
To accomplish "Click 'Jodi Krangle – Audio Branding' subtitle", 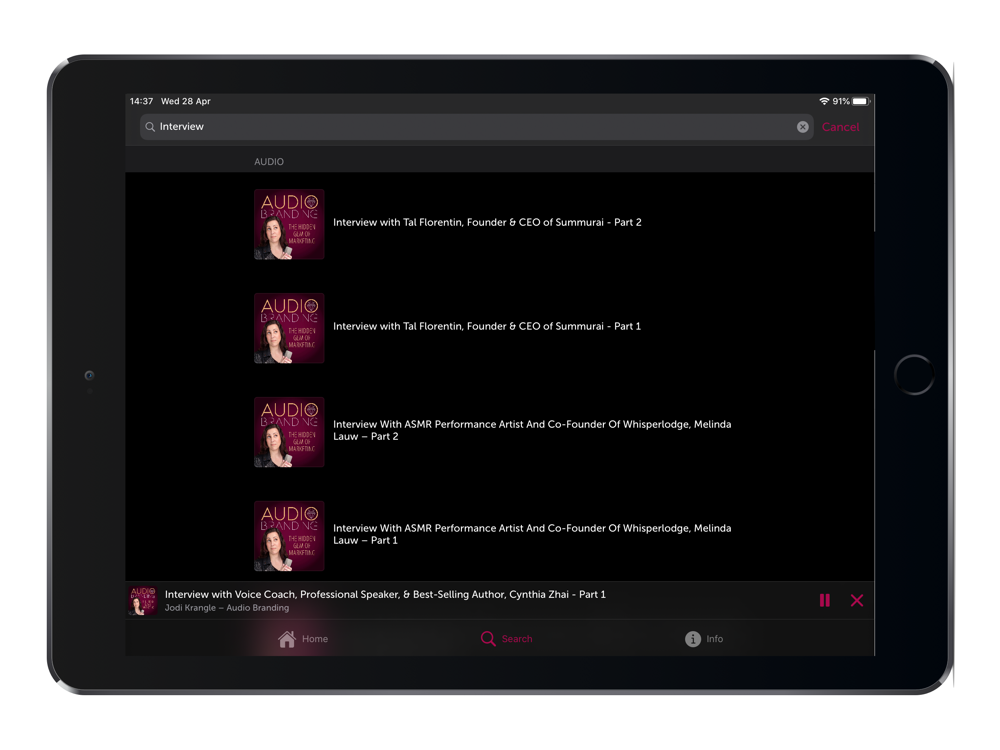I will click(x=226, y=608).
